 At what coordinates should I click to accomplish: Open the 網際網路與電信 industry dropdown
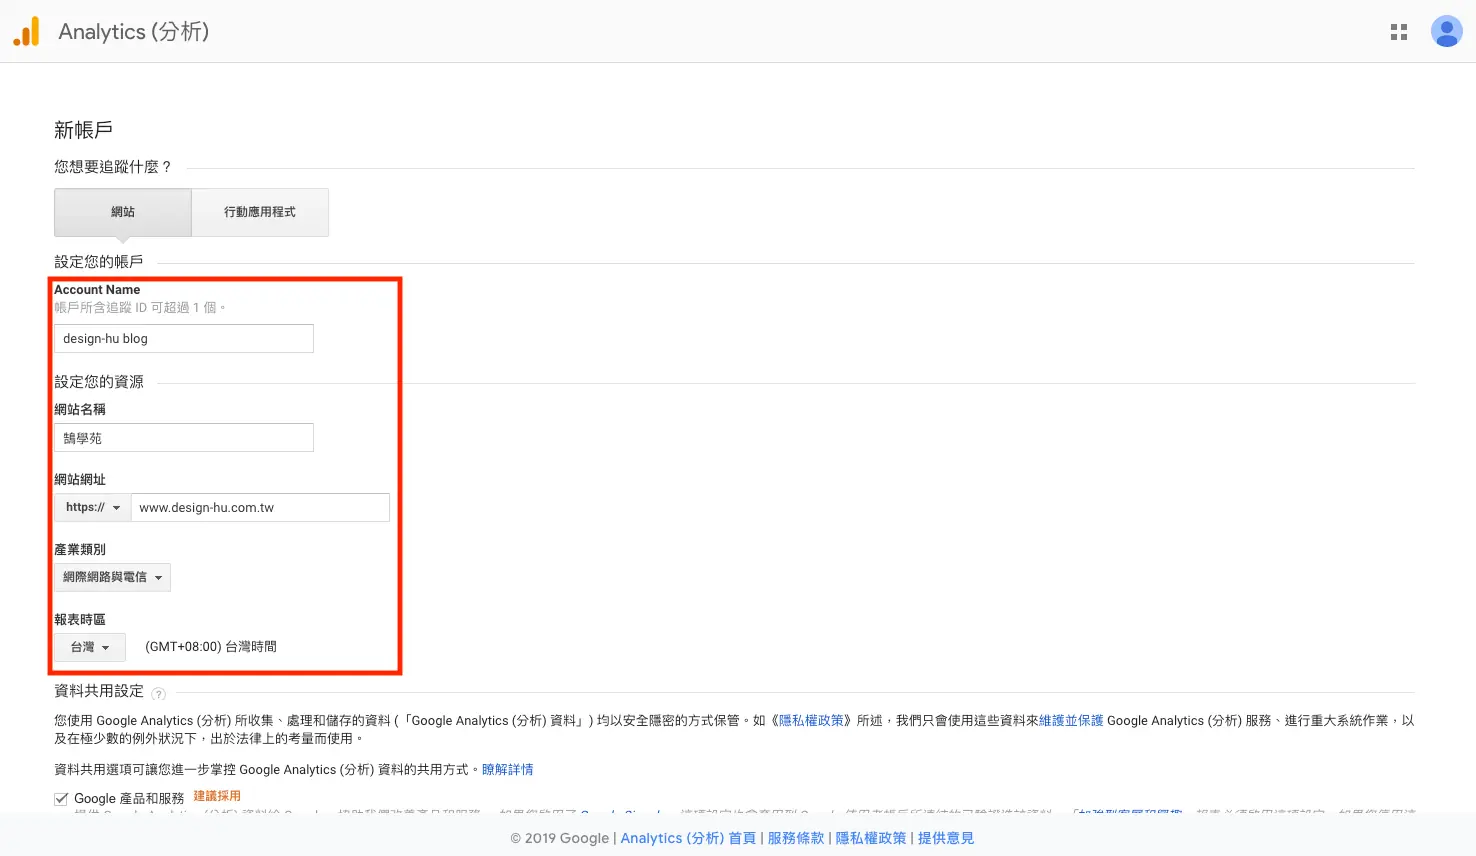pos(112,577)
